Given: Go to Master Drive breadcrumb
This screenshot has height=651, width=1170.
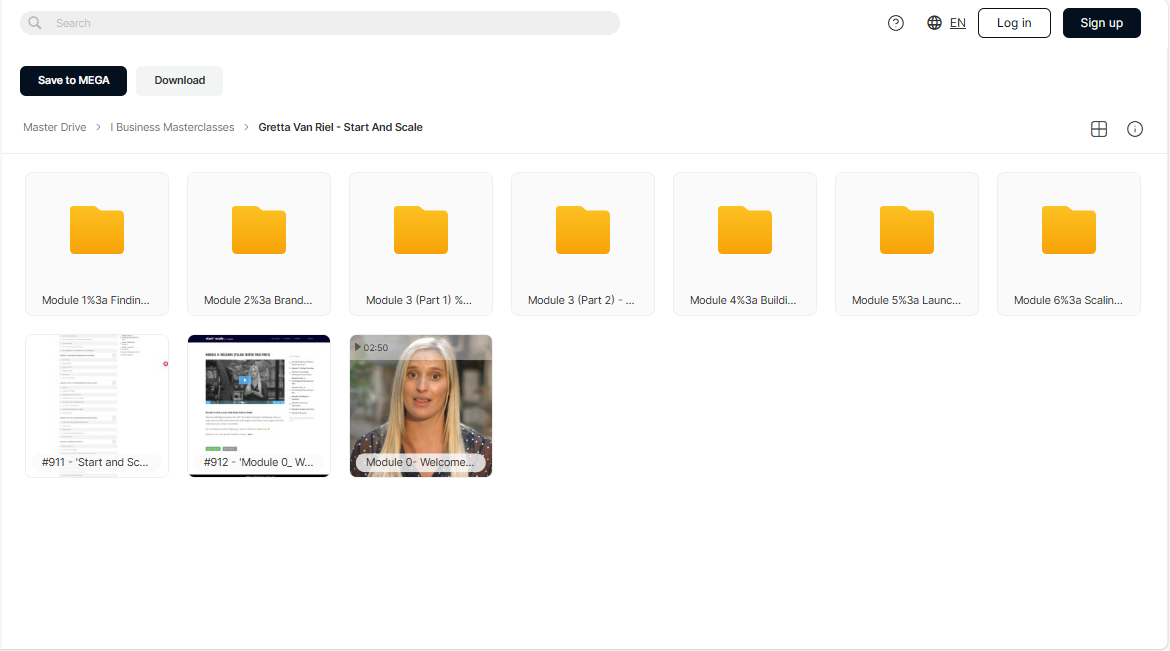Looking at the screenshot, I should click(x=54, y=128).
